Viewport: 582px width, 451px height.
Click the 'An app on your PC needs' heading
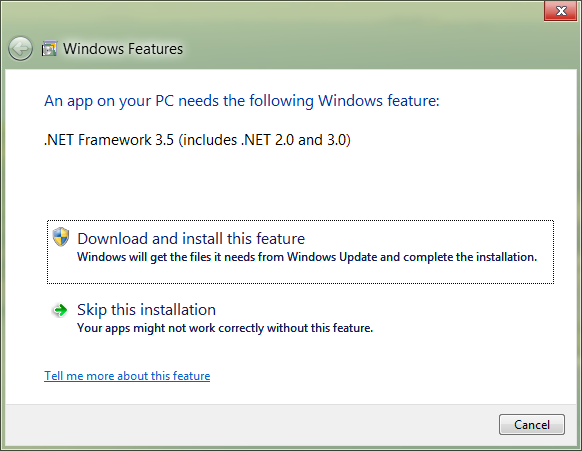242,101
